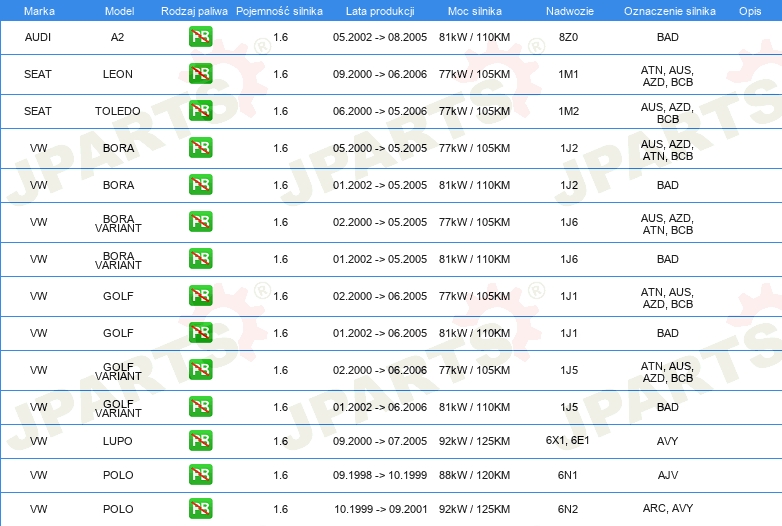Click the 1.6 engine capacity in the AUDI row
The image size is (782, 526).
point(281,37)
